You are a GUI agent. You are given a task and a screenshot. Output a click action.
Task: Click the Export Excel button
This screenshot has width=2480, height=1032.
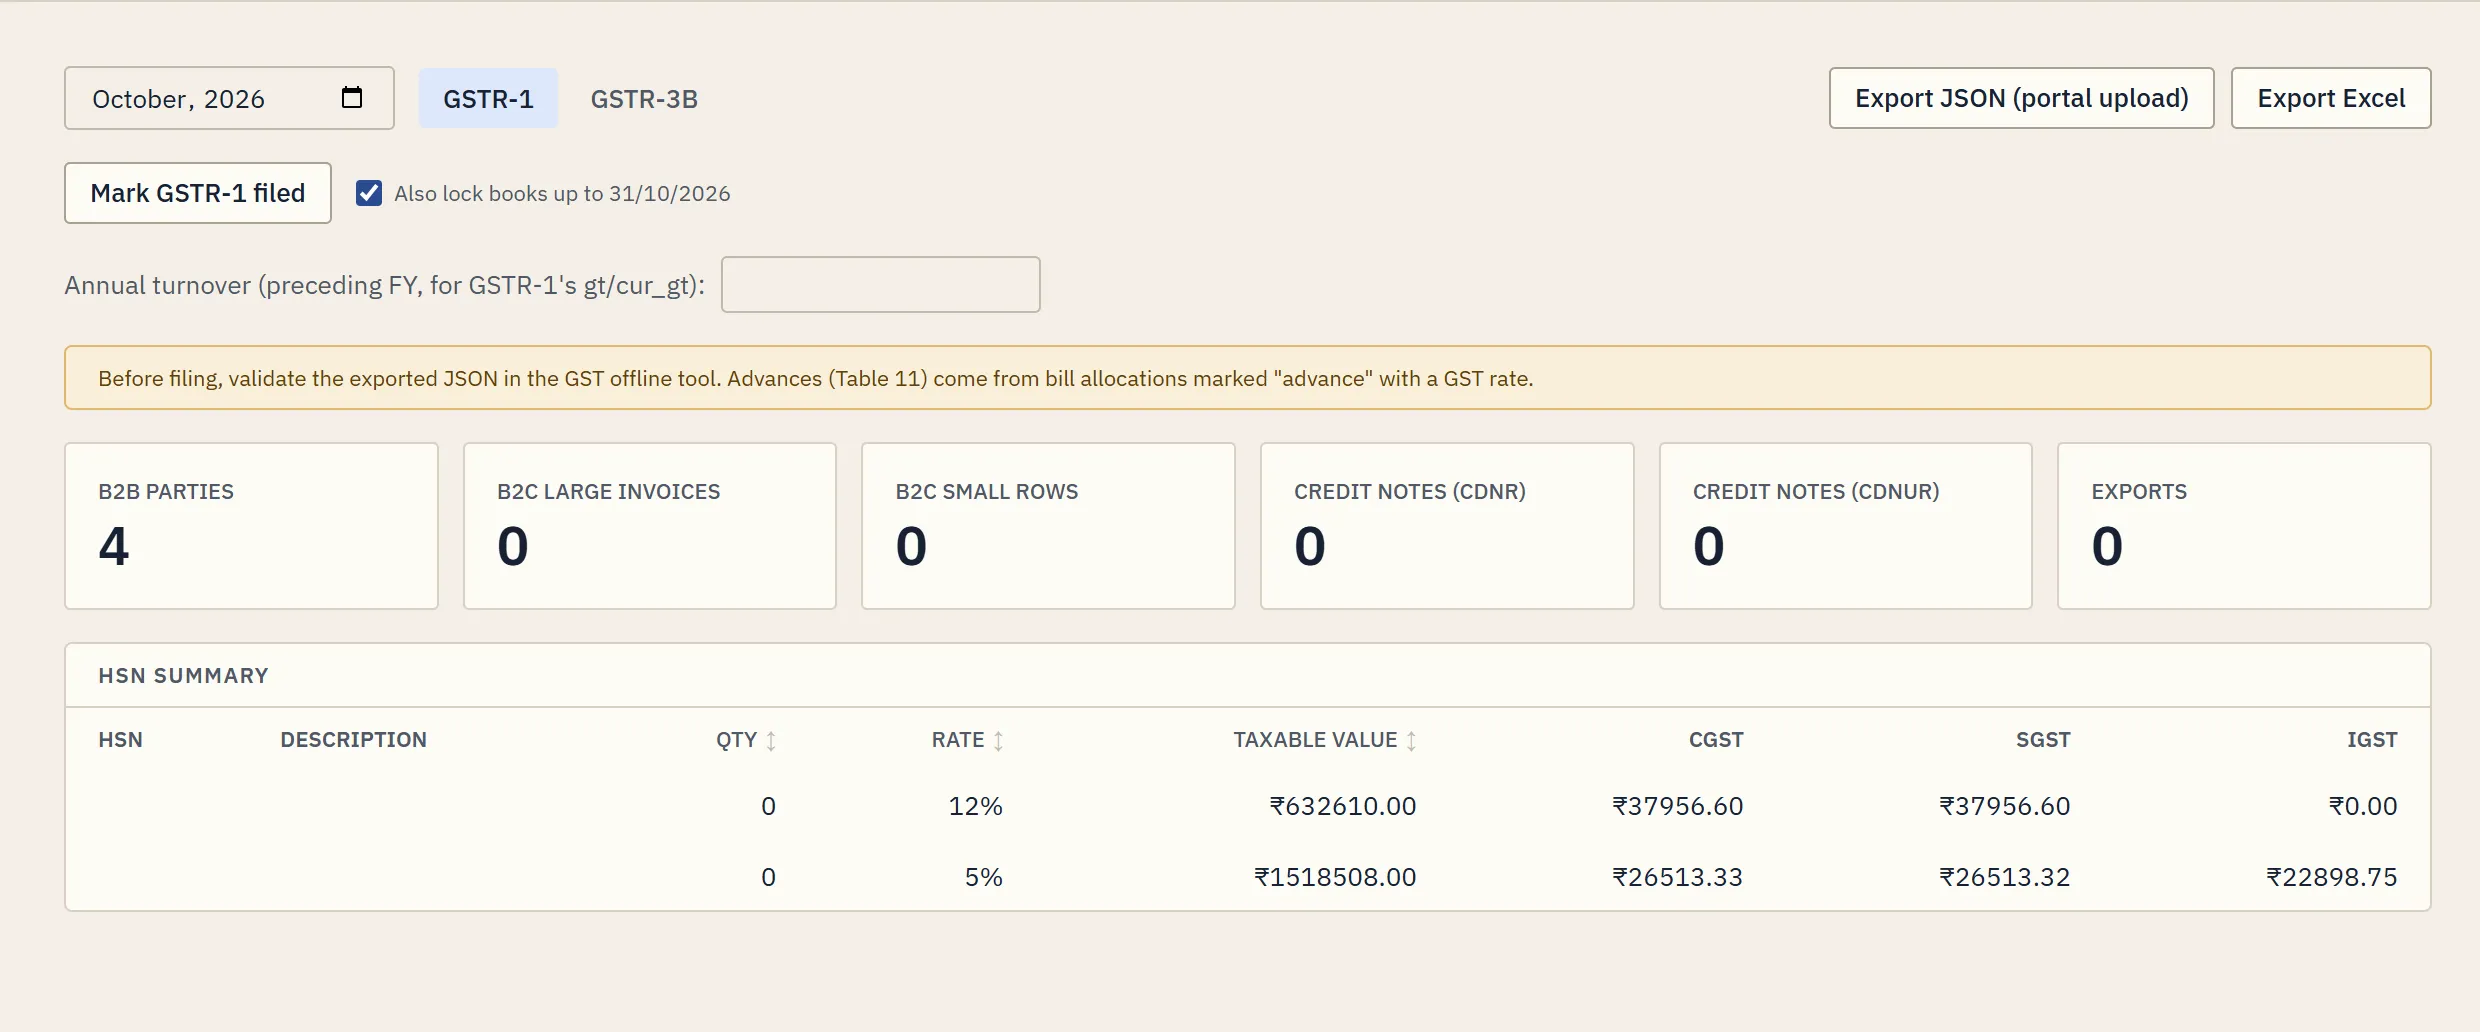coord(2331,98)
